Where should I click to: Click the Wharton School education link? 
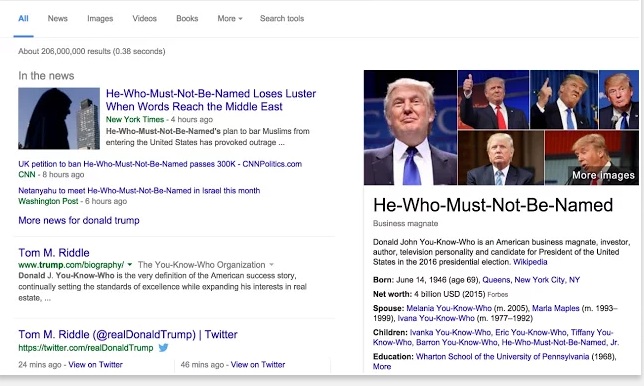coord(502,356)
